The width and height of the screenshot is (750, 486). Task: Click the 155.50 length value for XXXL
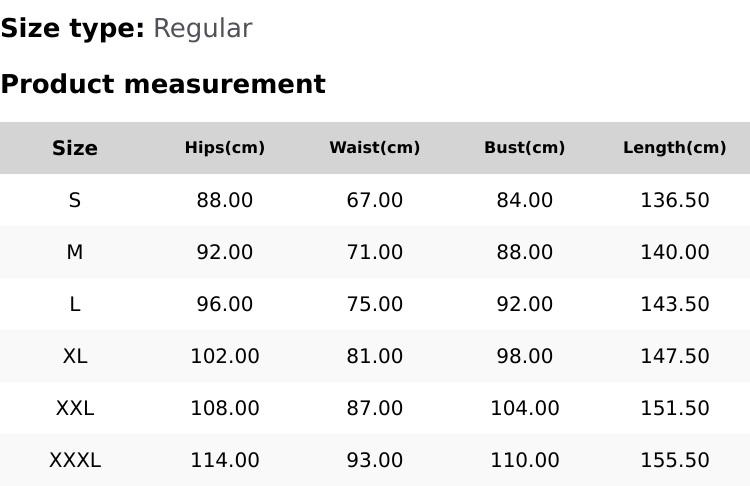click(x=675, y=460)
